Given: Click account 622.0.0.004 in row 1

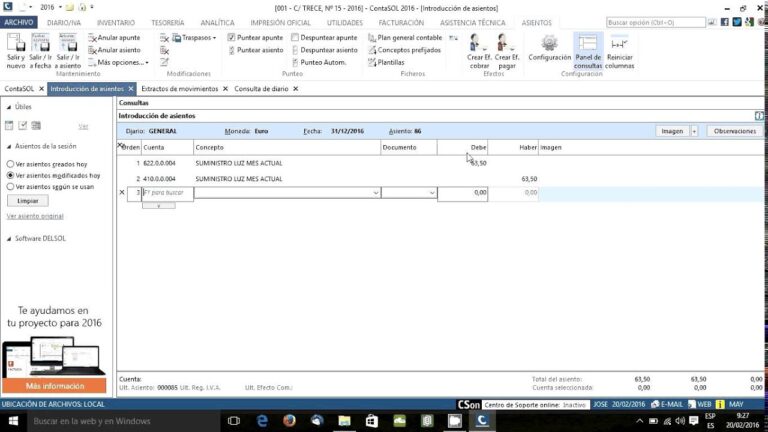Looking at the screenshot, I should (159, 163).
